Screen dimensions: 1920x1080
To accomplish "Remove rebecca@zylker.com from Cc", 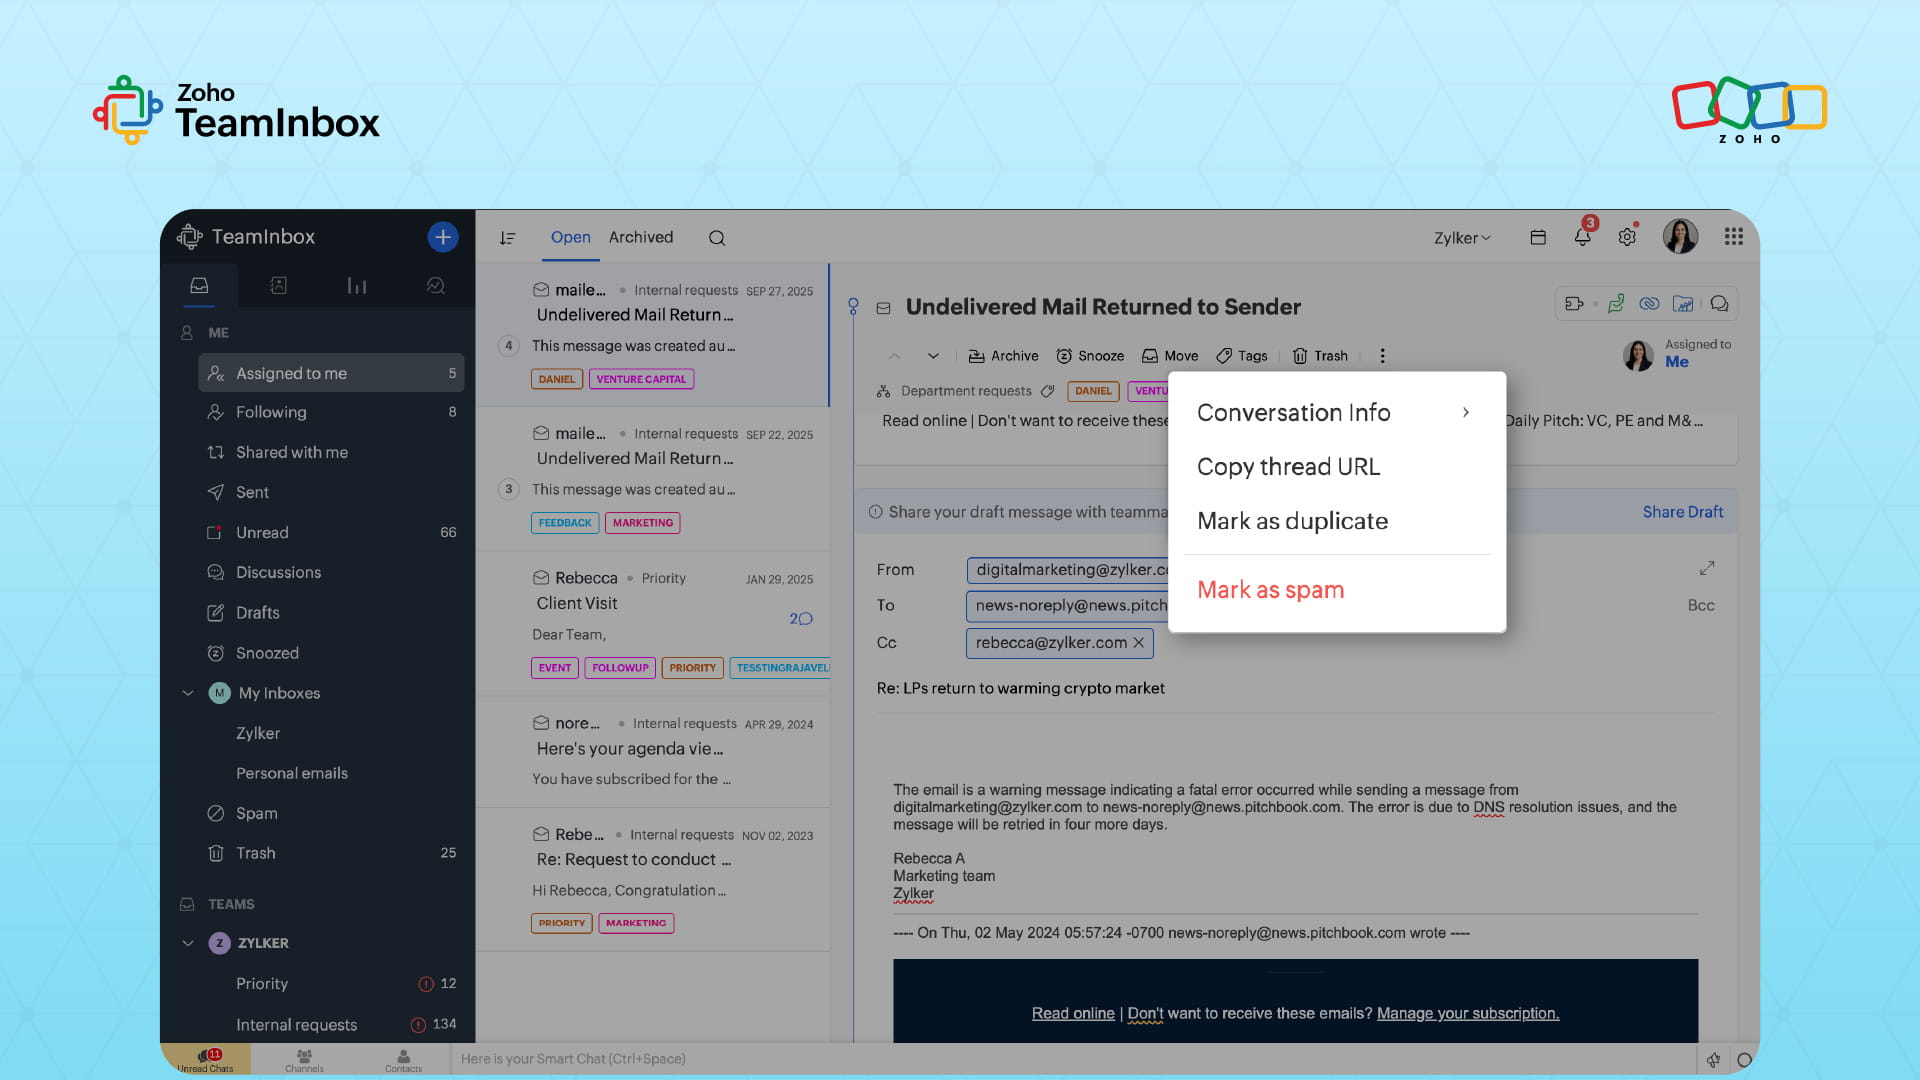I will (1138, 643).
